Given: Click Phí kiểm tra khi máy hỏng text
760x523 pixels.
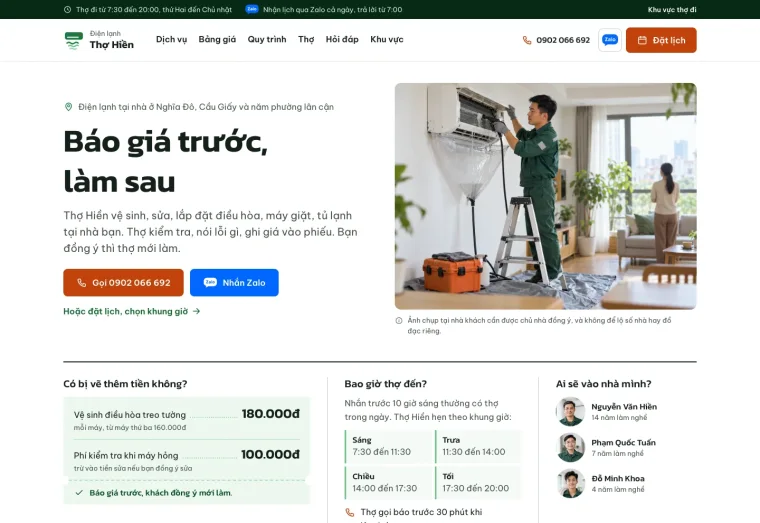Looking at the screenshot, I should pyautogui.click(x=126, y=456).
